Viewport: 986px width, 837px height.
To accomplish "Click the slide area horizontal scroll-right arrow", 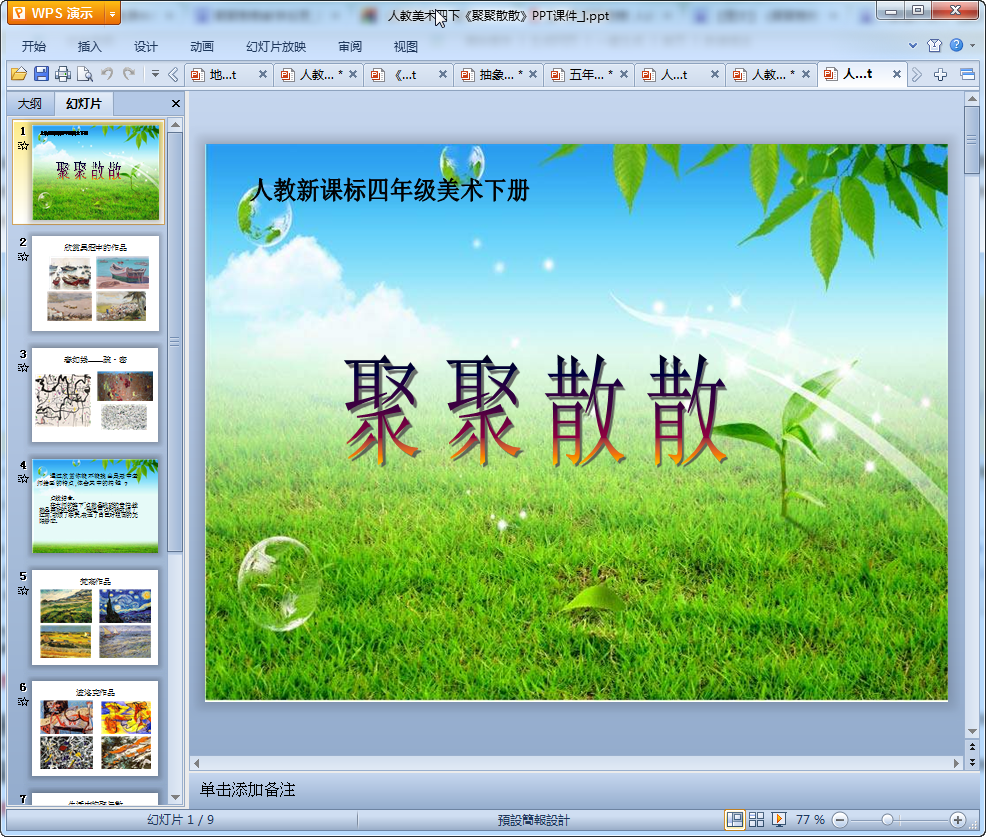I will (956, 763).
